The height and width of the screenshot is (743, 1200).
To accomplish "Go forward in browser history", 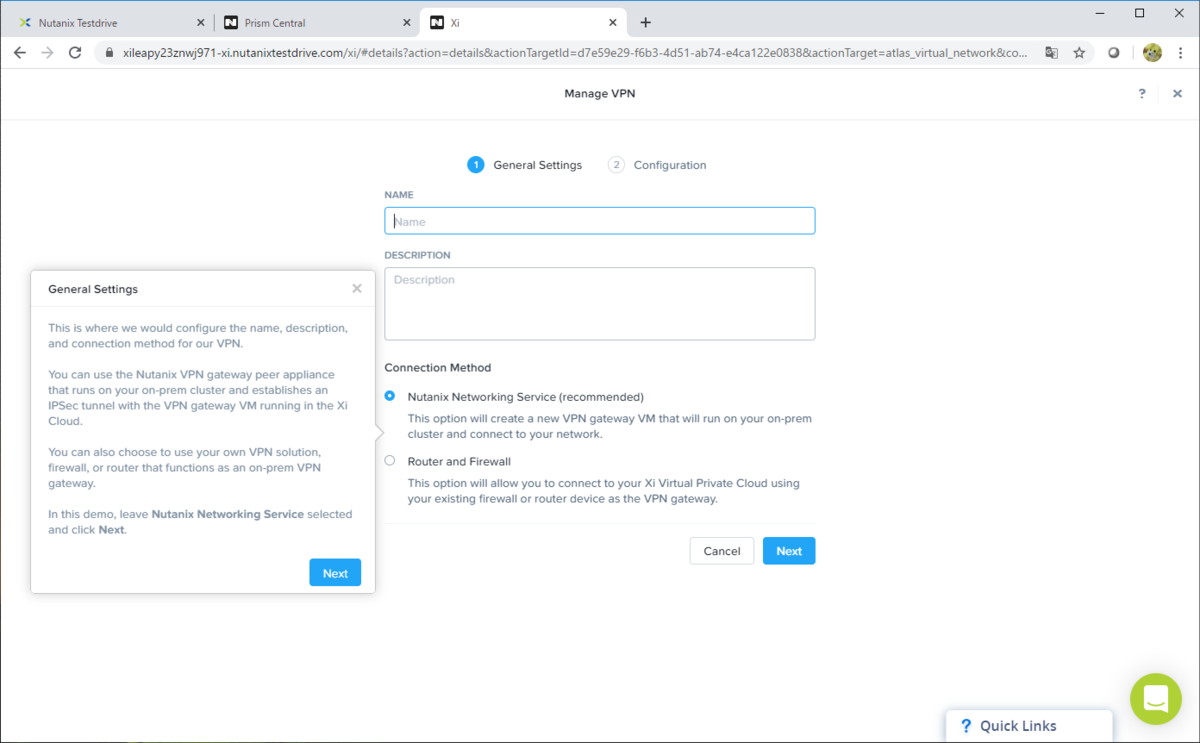I will click(47, 53).
